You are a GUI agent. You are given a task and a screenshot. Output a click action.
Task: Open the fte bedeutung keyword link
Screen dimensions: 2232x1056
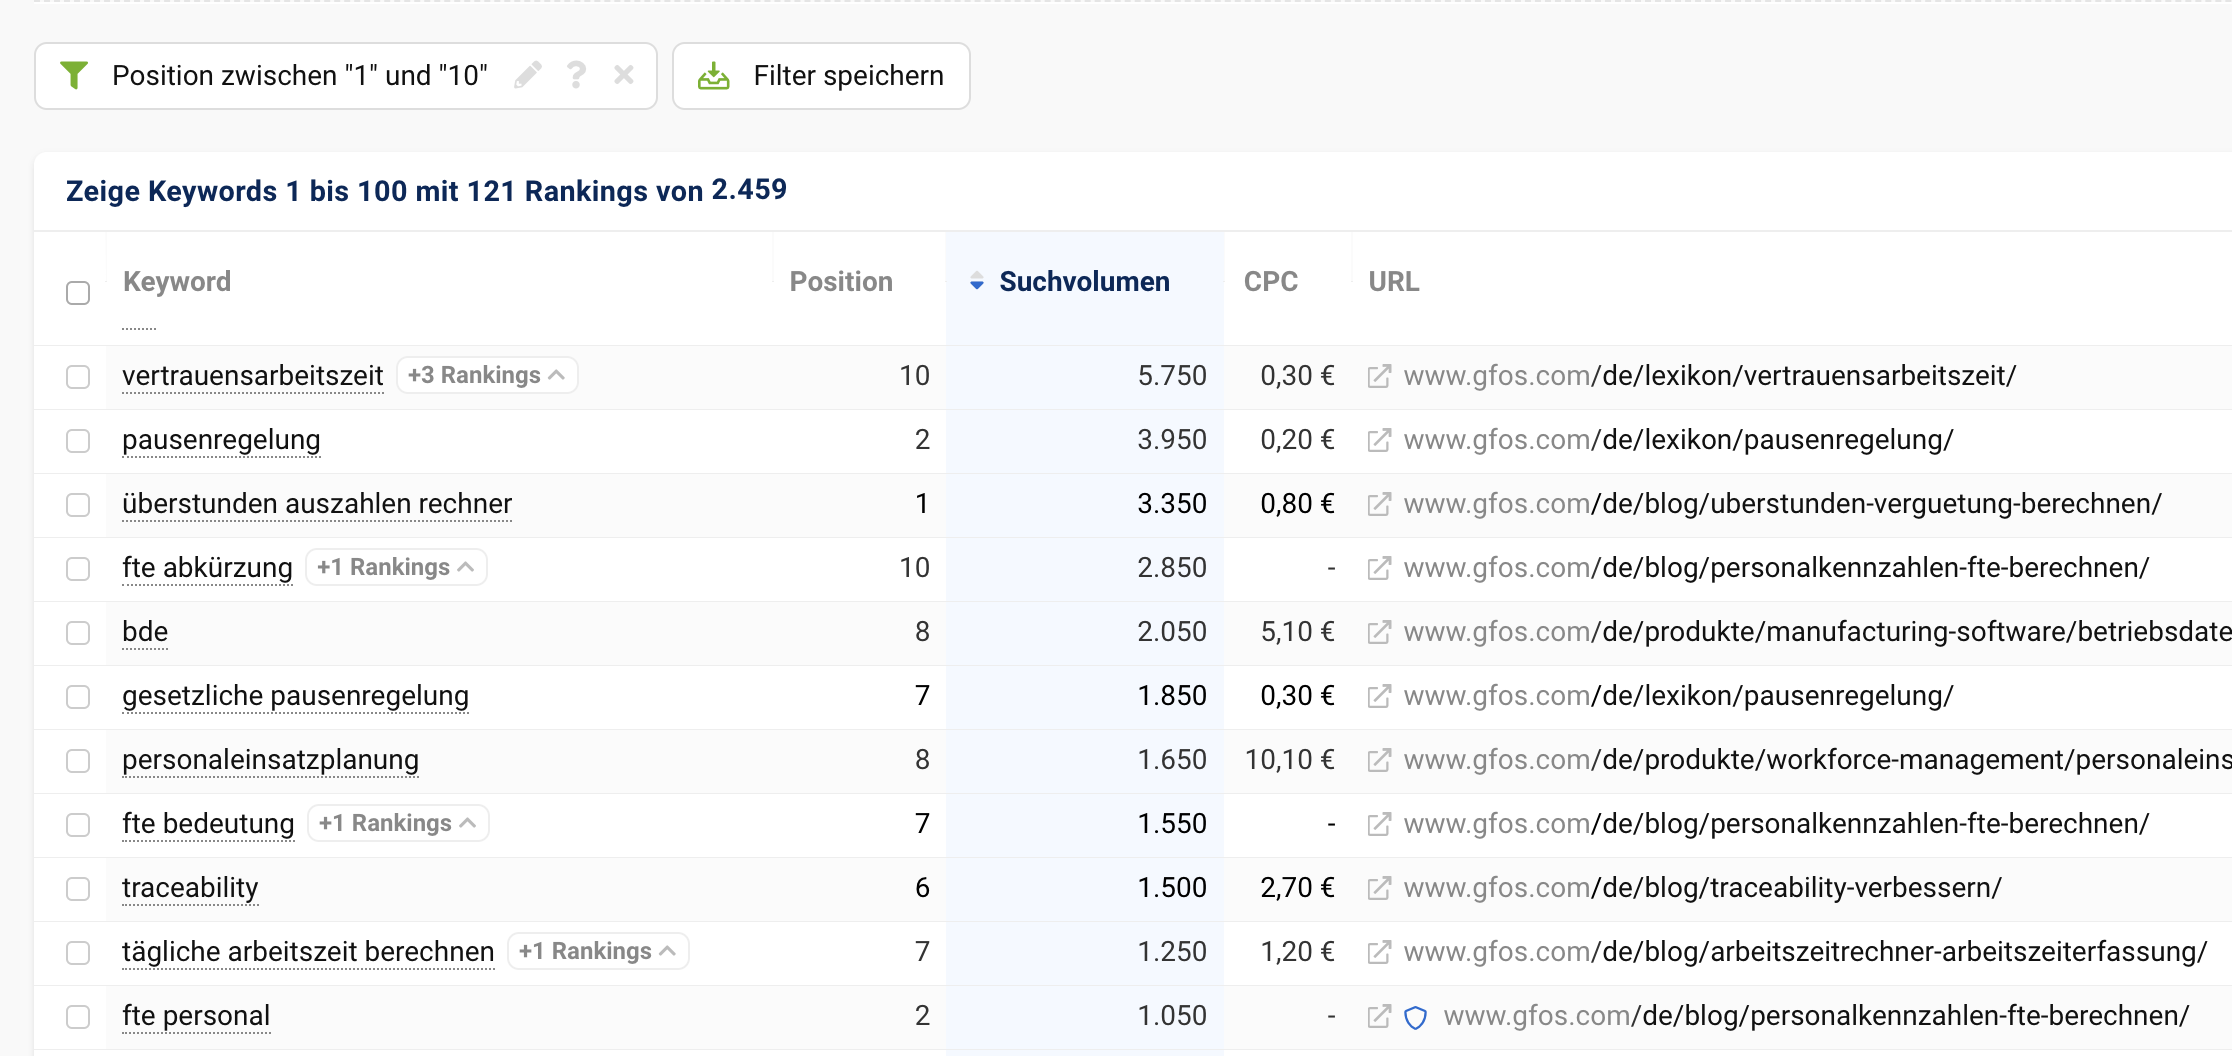click(208, 824)
